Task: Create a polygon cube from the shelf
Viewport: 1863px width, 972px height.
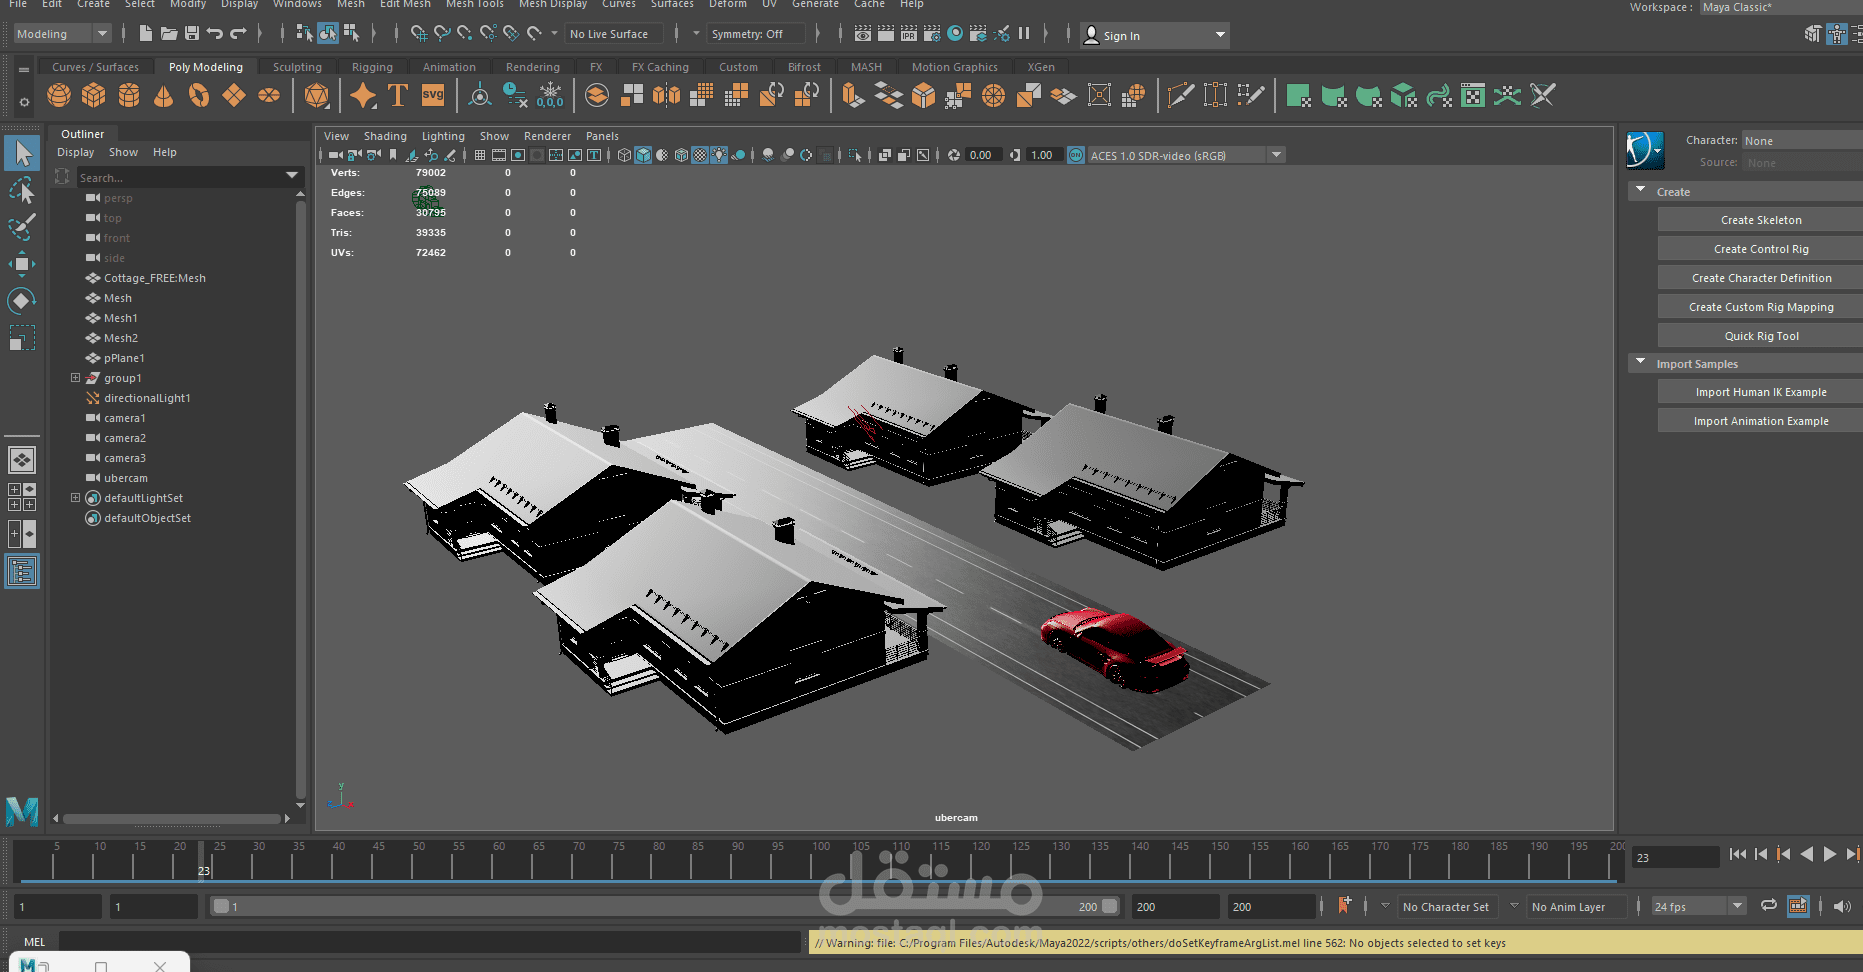Action: click(93, 95)
